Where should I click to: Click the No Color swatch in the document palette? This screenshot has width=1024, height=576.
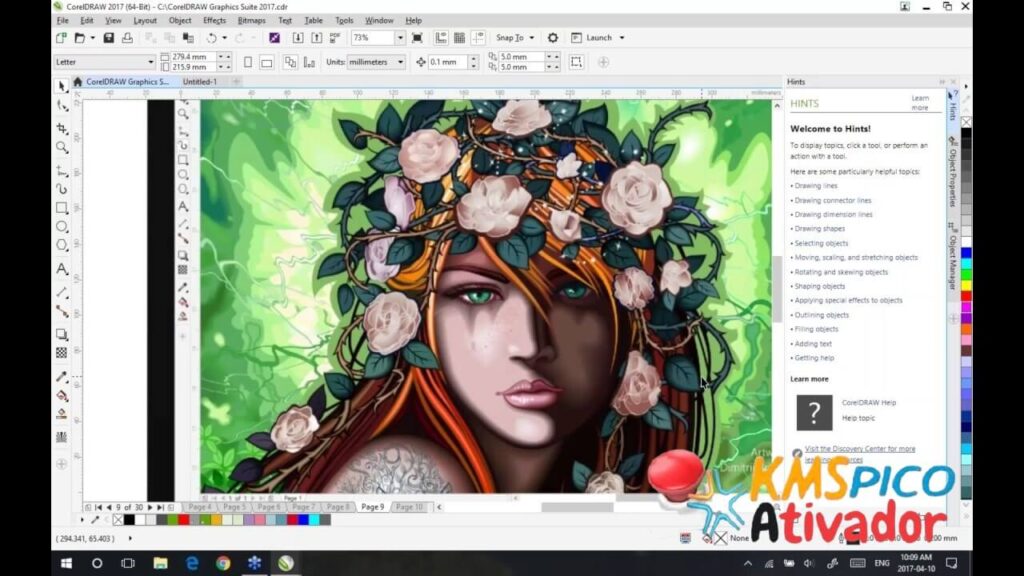point(118,520)
